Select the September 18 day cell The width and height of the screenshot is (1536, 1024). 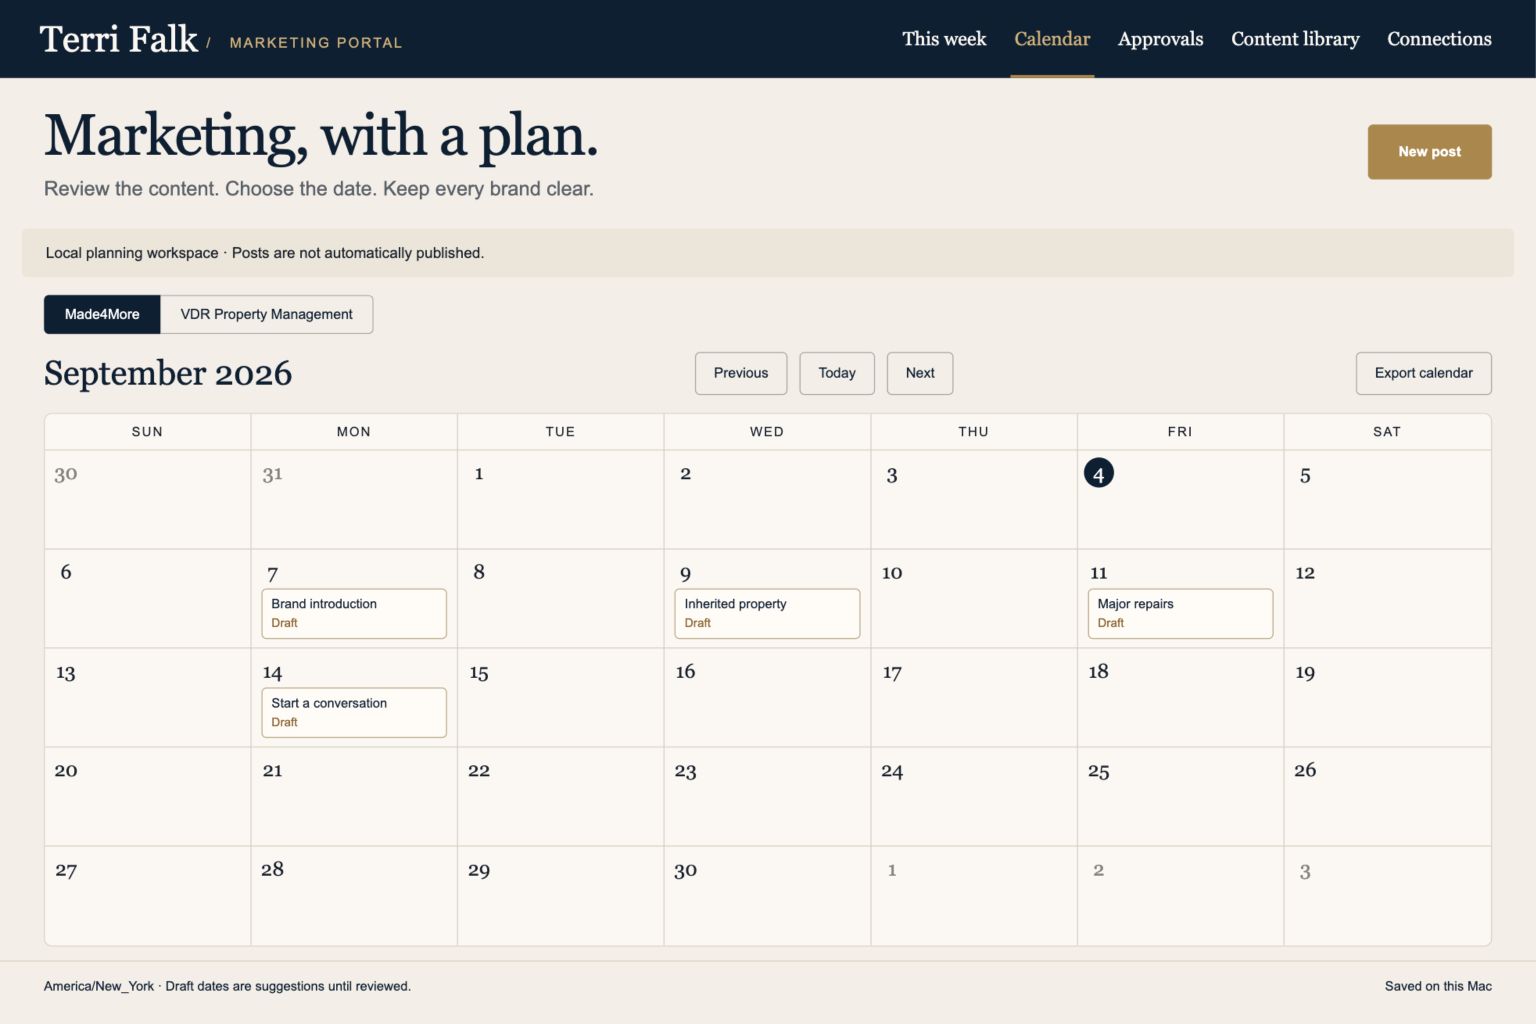(x=1180, y=697)
